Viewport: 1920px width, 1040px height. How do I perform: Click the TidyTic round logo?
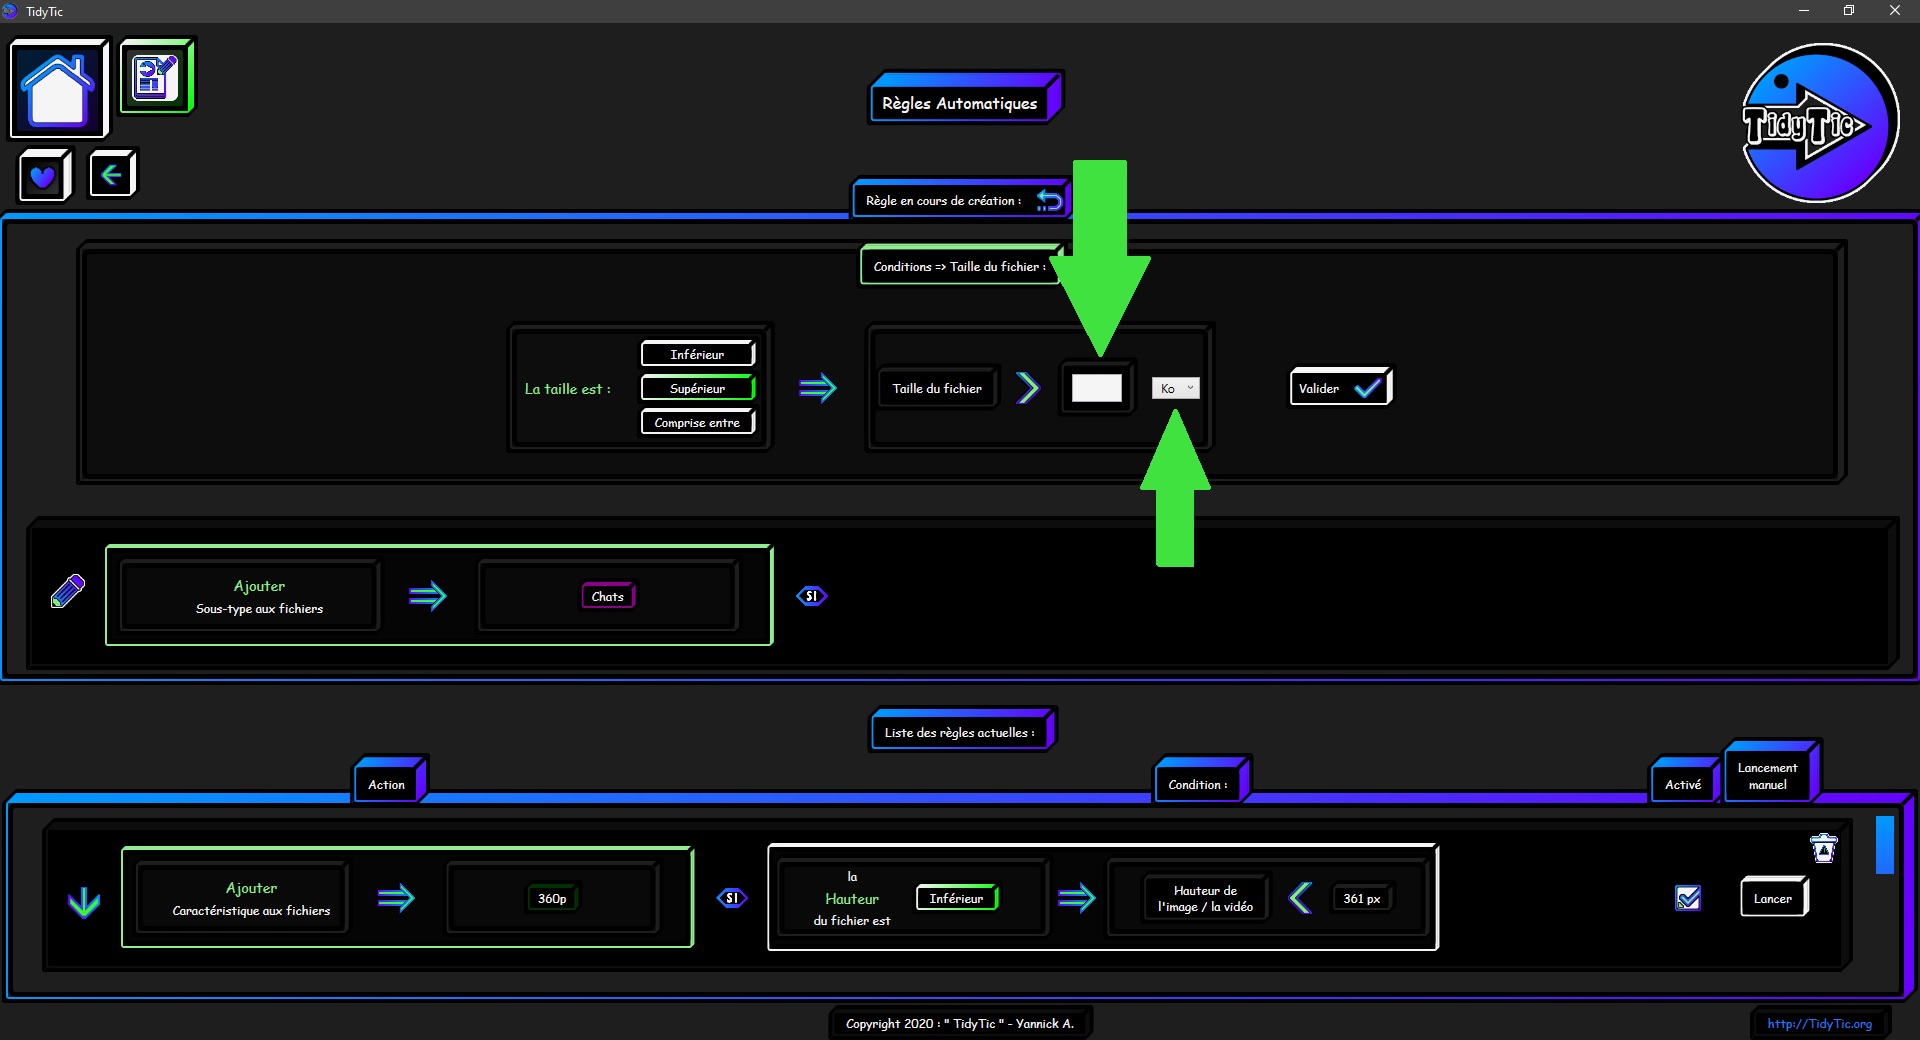pos(1819,123)
